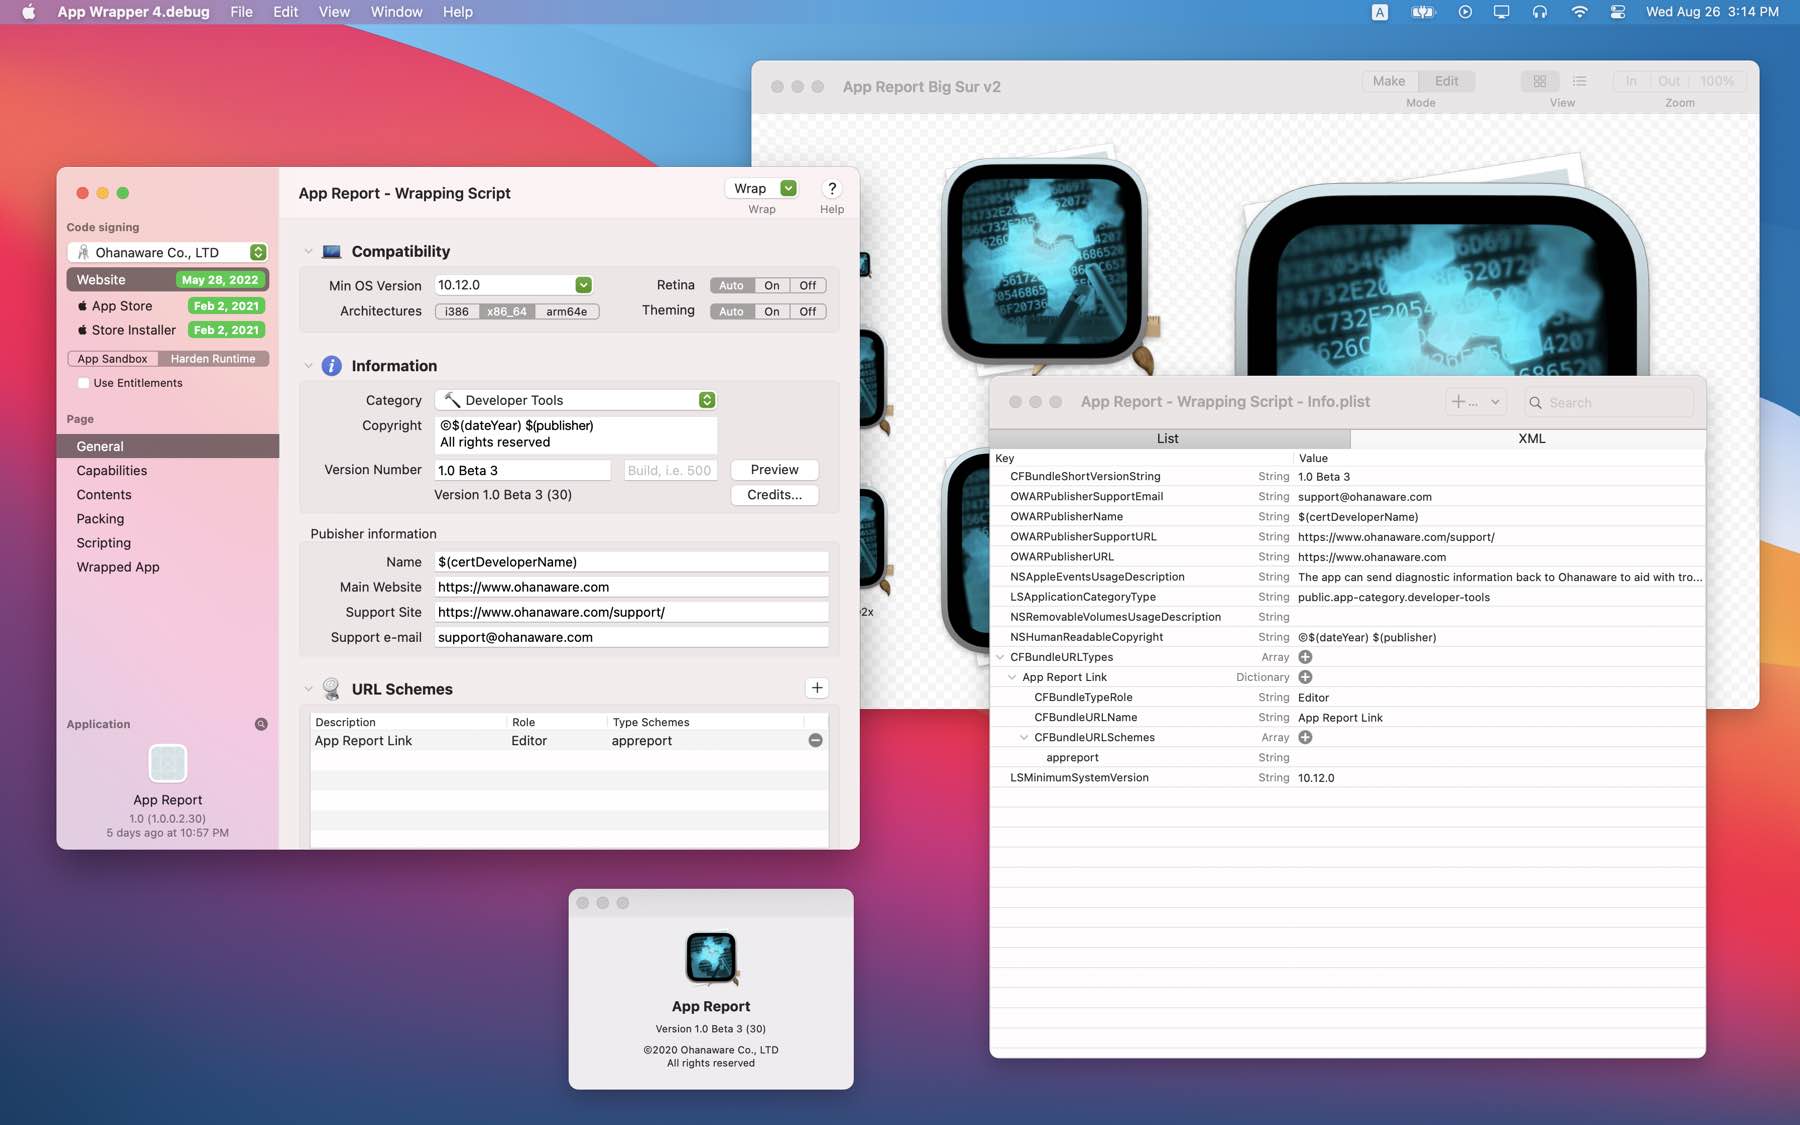
Task: Click the Information blue icon
Action: [332, 366]
